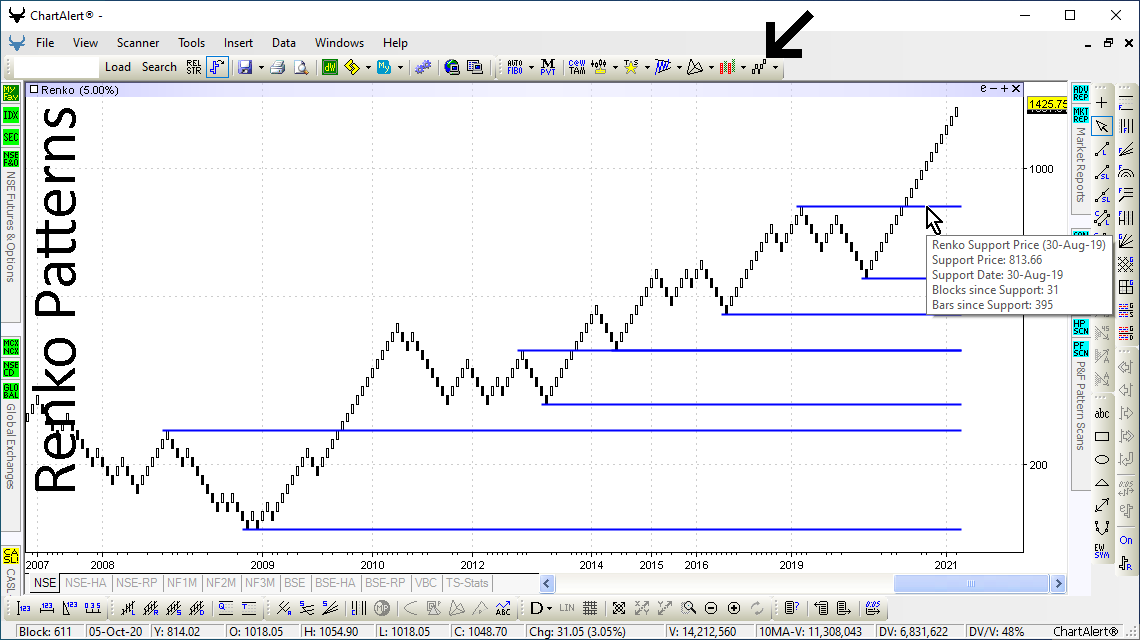1140x640 pixels.
Task: Click the My Fav sidebar icon
Action: click(11, 93)
